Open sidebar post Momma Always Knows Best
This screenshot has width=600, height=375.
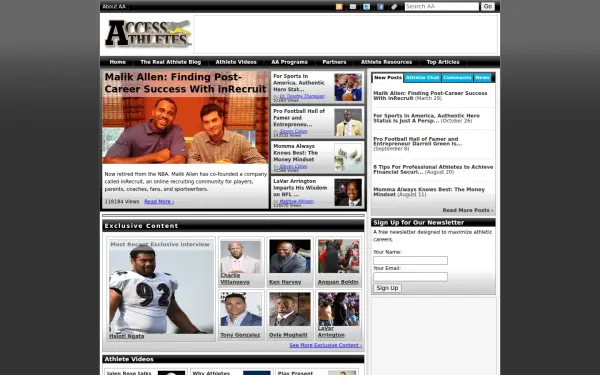click(429, 192)
